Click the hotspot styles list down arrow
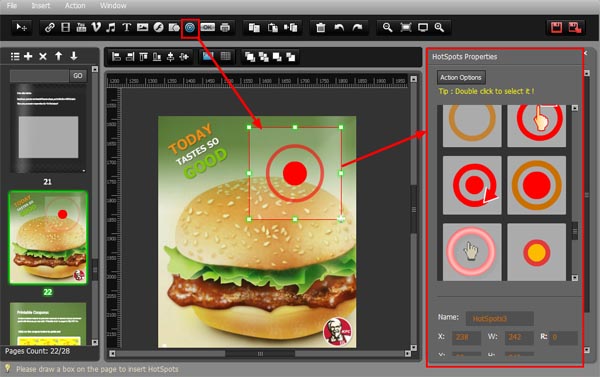 (x=575, y=277)
